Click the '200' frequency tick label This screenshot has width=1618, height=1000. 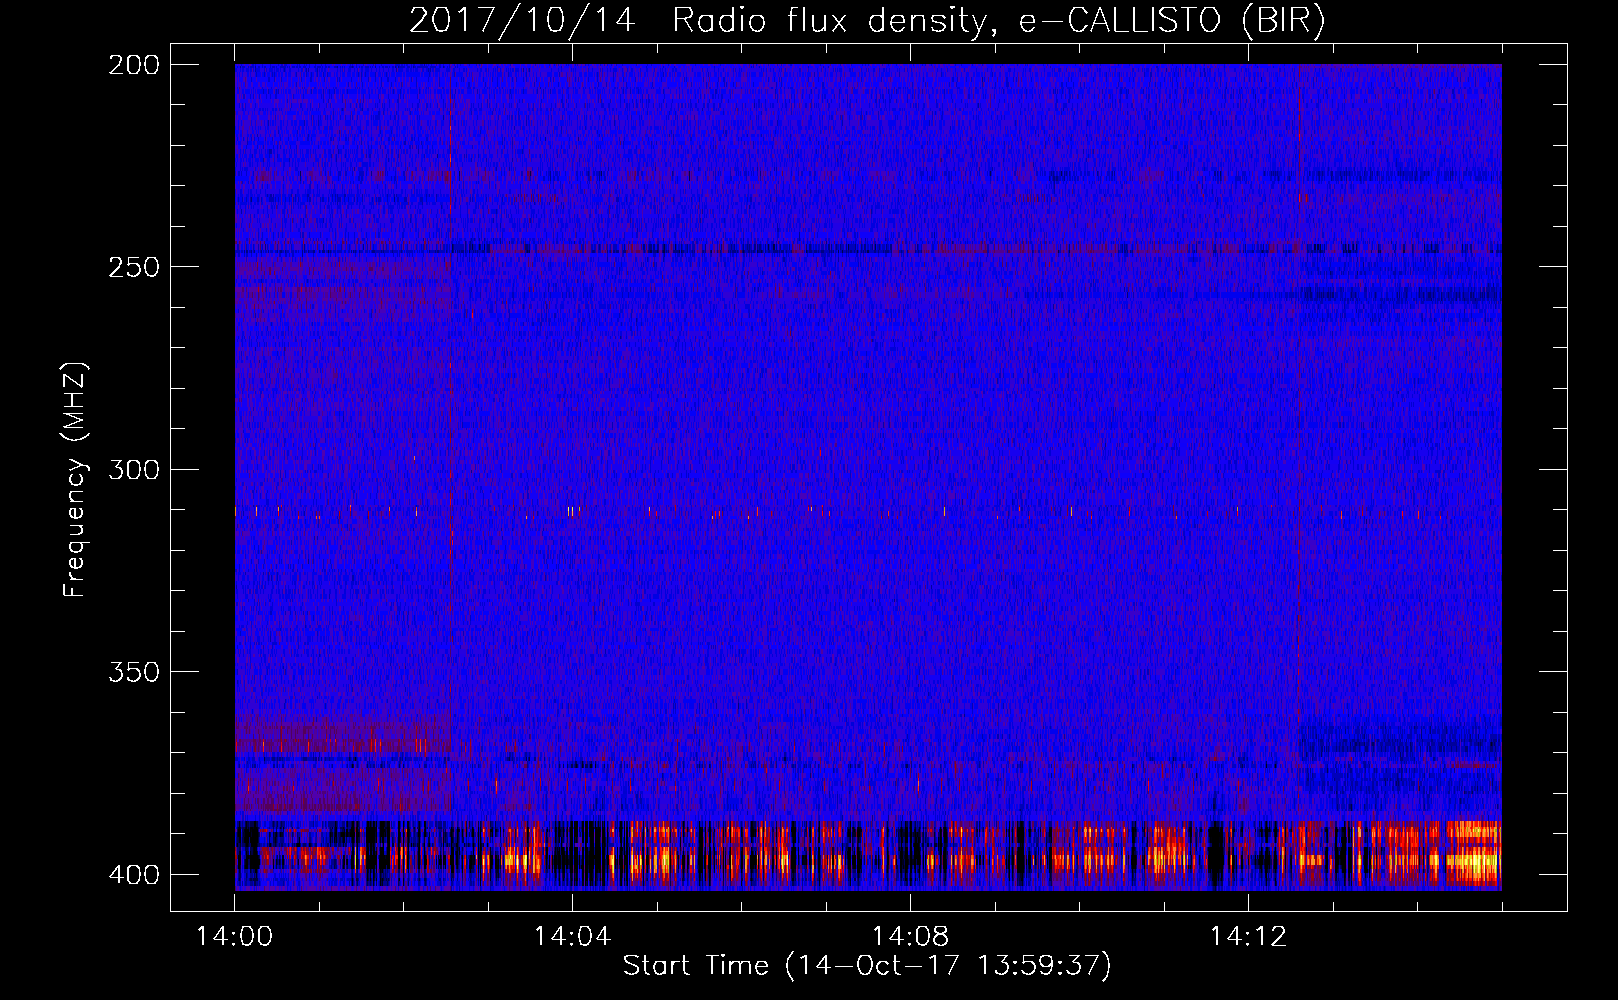point(134,65)
